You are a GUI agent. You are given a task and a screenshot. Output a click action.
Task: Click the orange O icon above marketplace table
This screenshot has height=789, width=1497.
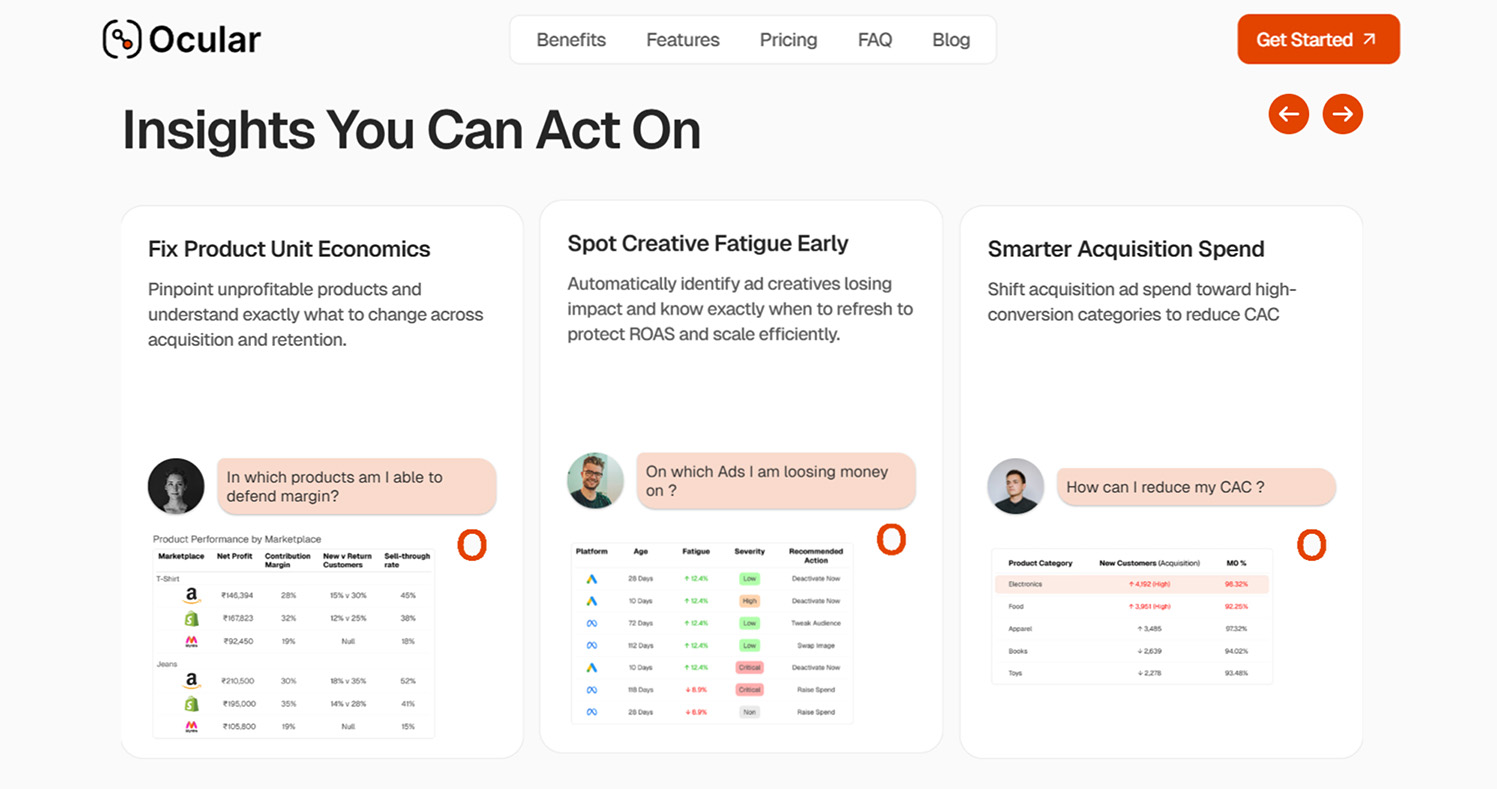(x=472, y=545)
